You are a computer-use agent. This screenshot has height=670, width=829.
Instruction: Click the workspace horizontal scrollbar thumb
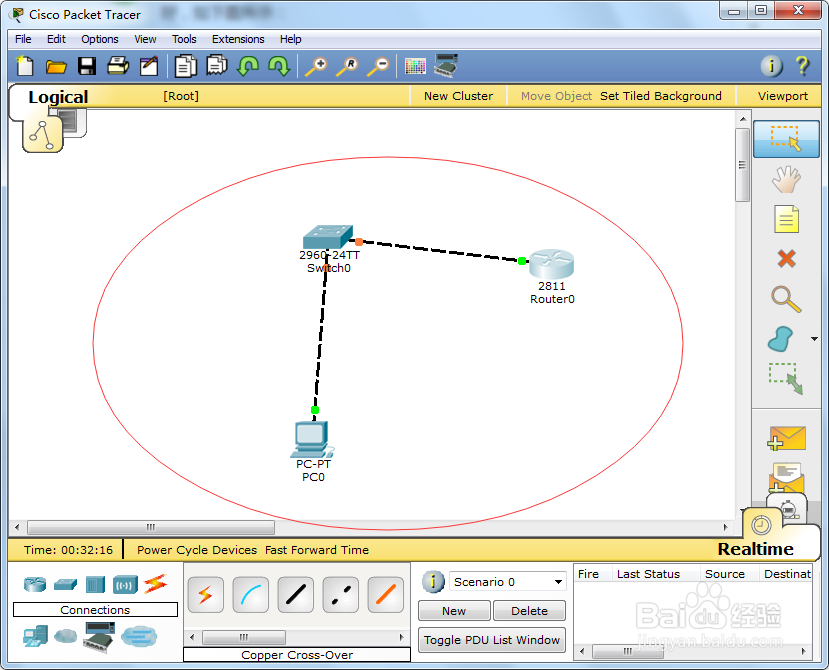coord(151,527)
